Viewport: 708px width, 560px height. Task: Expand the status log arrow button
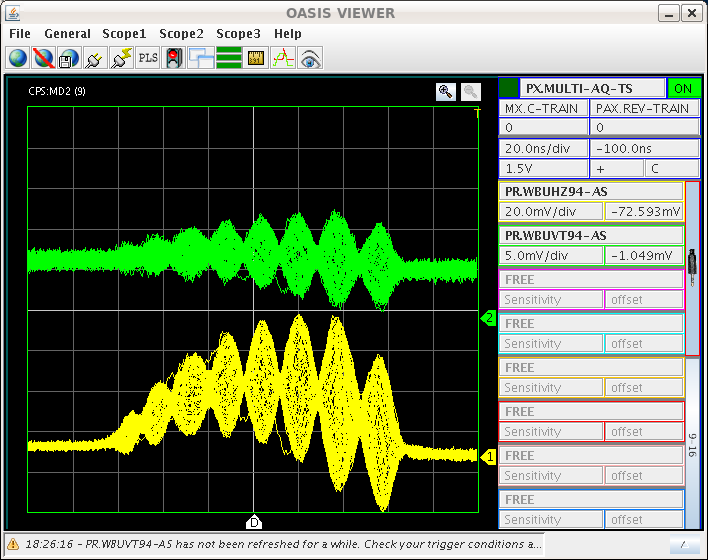tap(685, 545)
